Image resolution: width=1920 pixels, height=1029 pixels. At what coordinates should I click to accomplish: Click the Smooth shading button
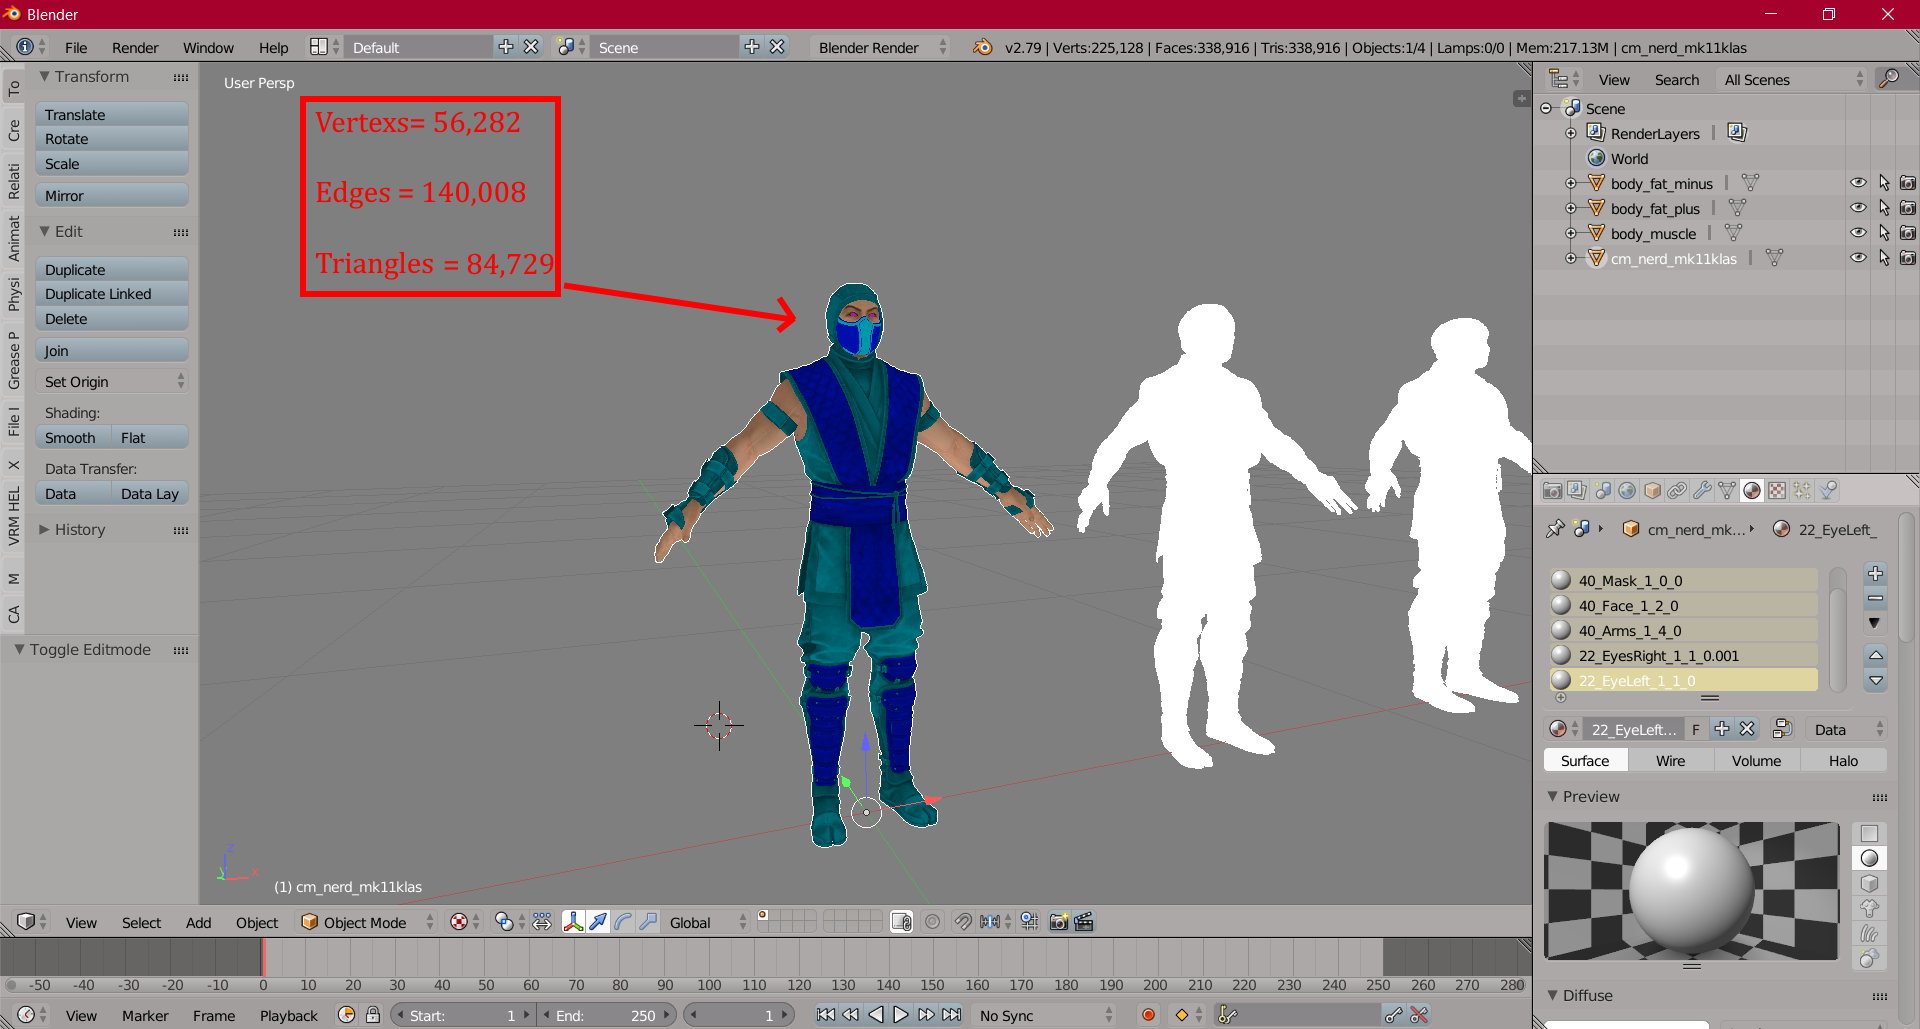click(73, 437)
